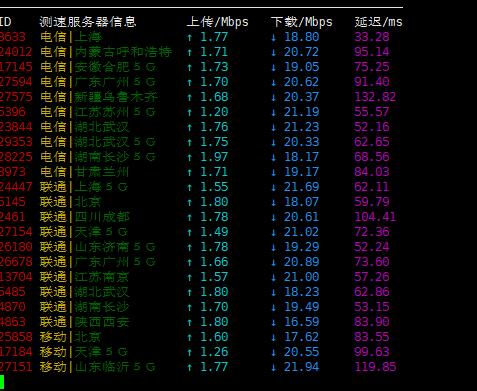Select the 移动 北京 server name

[71, 337]
